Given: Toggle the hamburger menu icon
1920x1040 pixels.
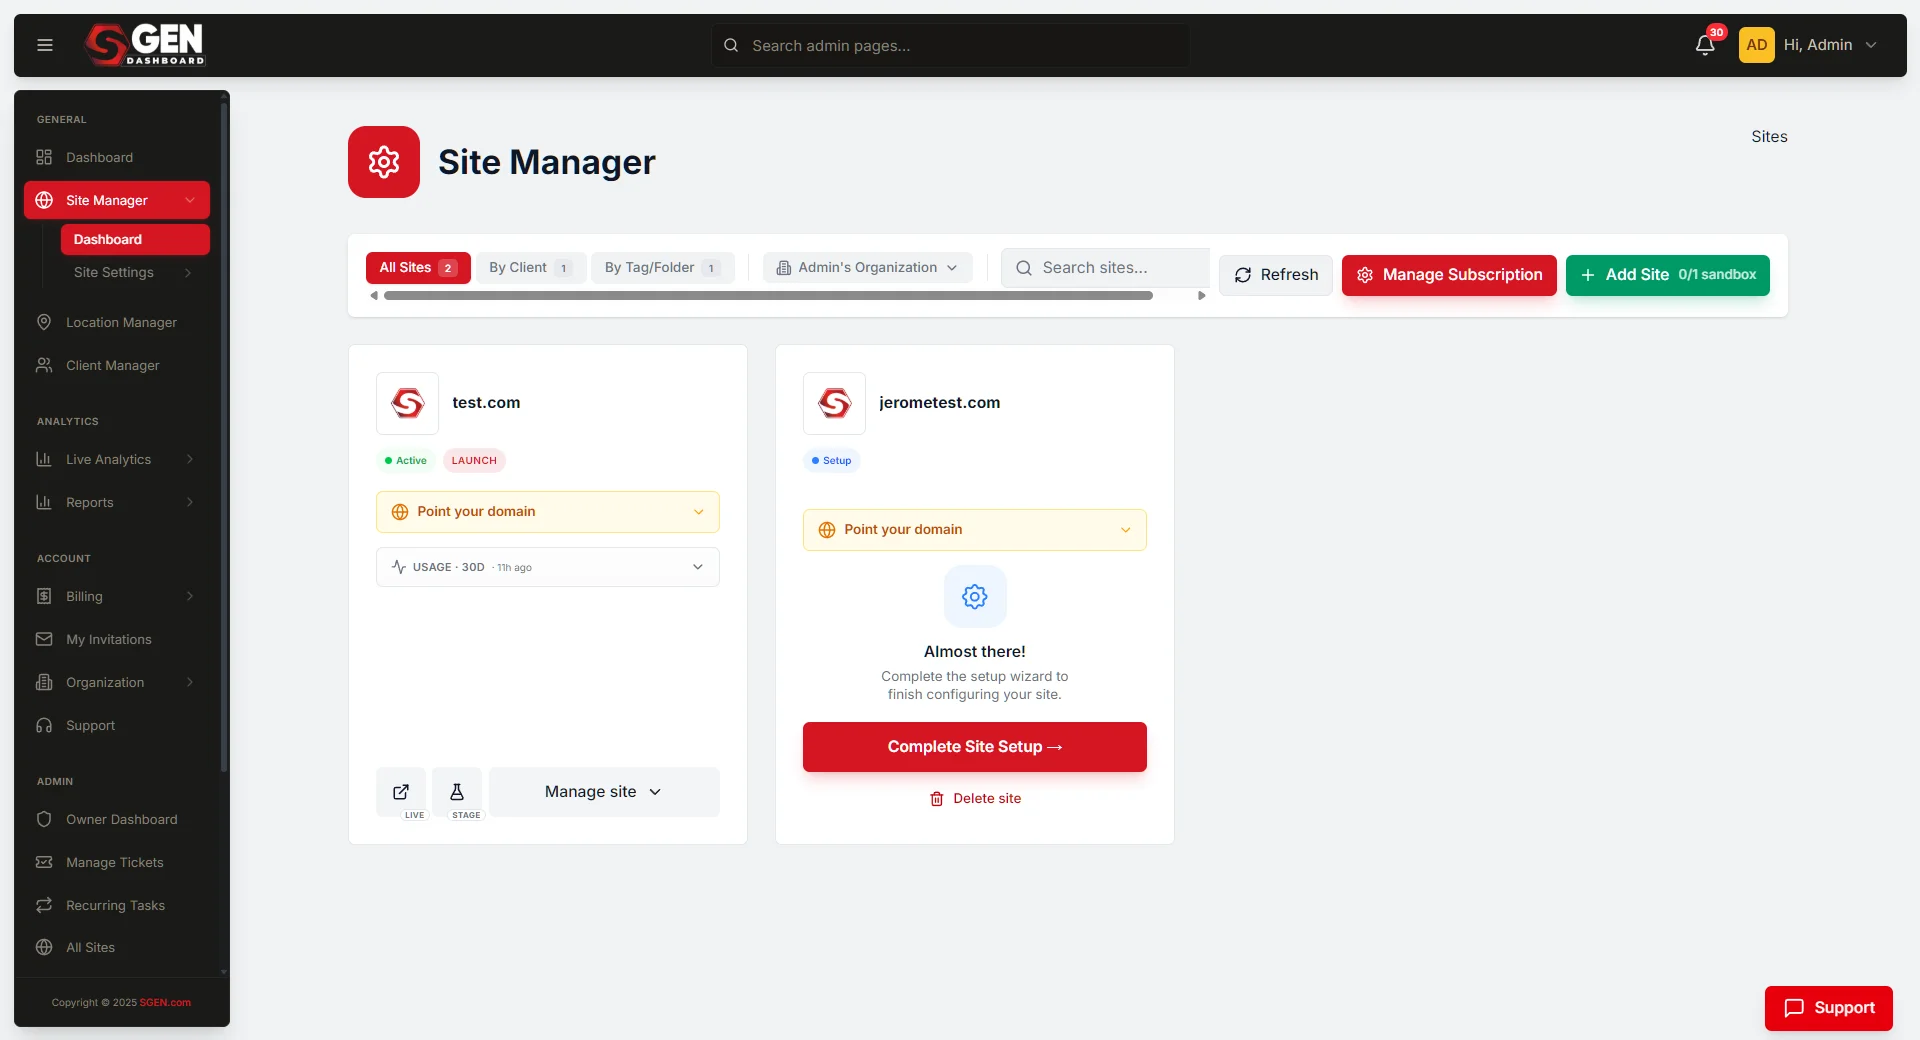Looking at the screenshot, I should point(45,45).
